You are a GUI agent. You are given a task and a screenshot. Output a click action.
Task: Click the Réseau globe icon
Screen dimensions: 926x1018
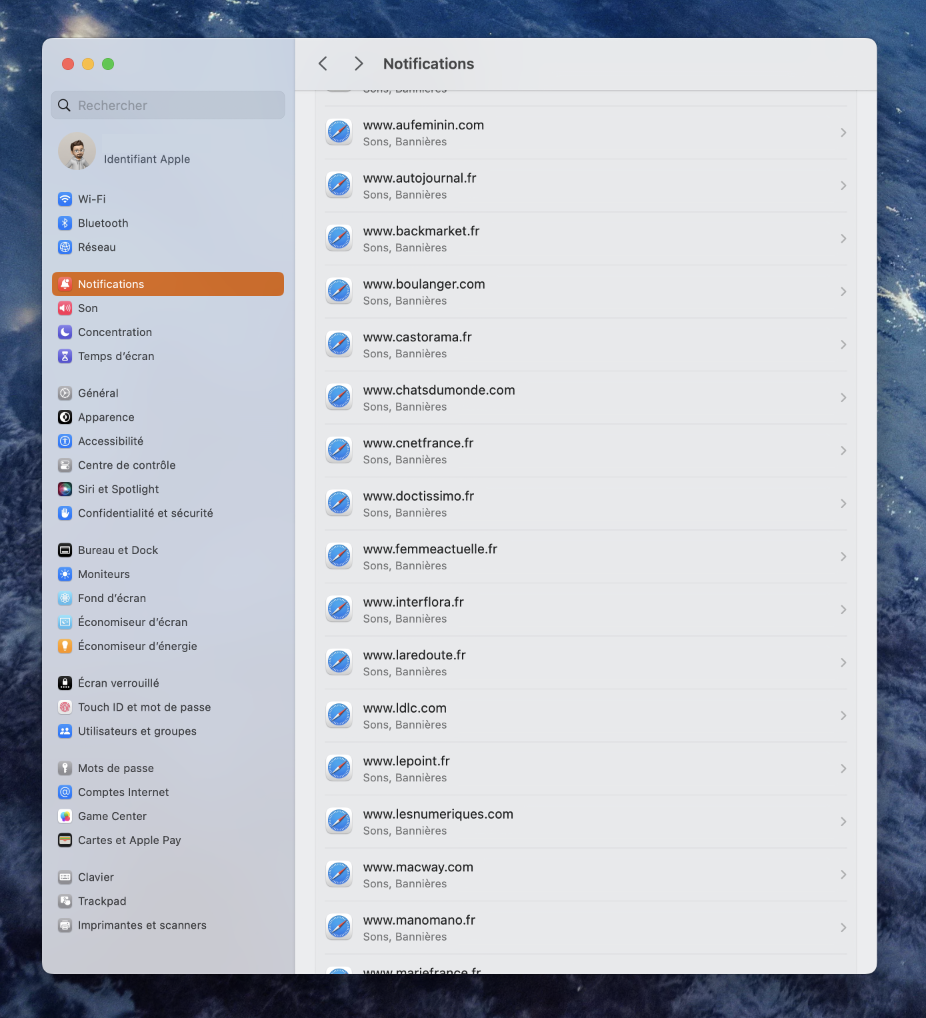(x=65, y=247)
